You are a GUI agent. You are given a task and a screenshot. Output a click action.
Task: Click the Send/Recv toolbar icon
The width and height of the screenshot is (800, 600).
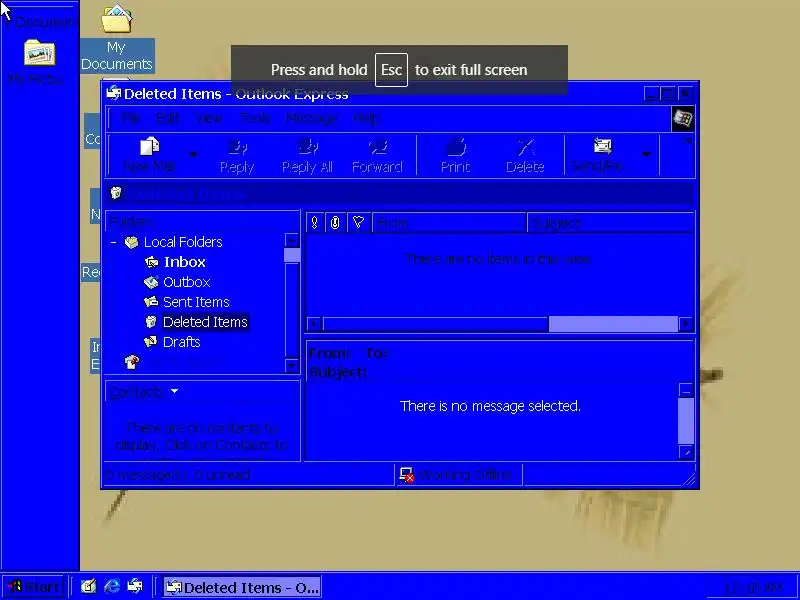603,146
